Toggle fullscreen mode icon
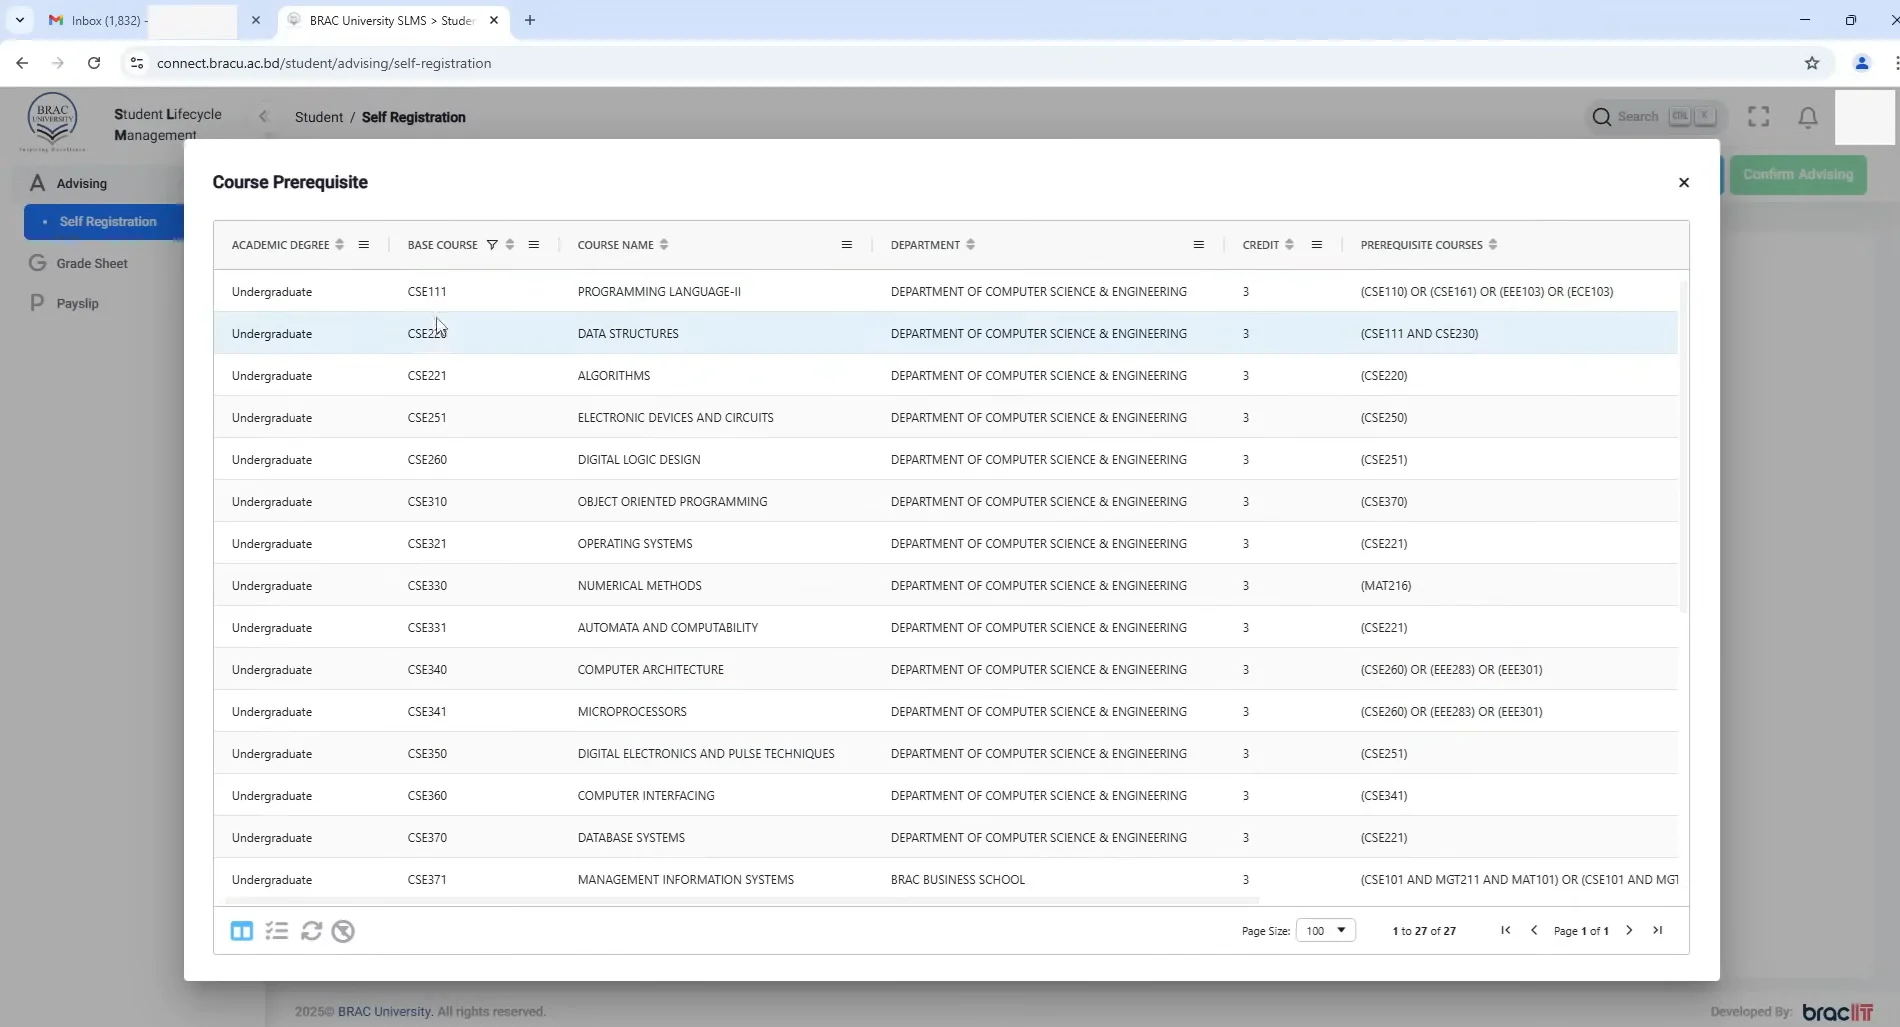 tap(1758, 117)
